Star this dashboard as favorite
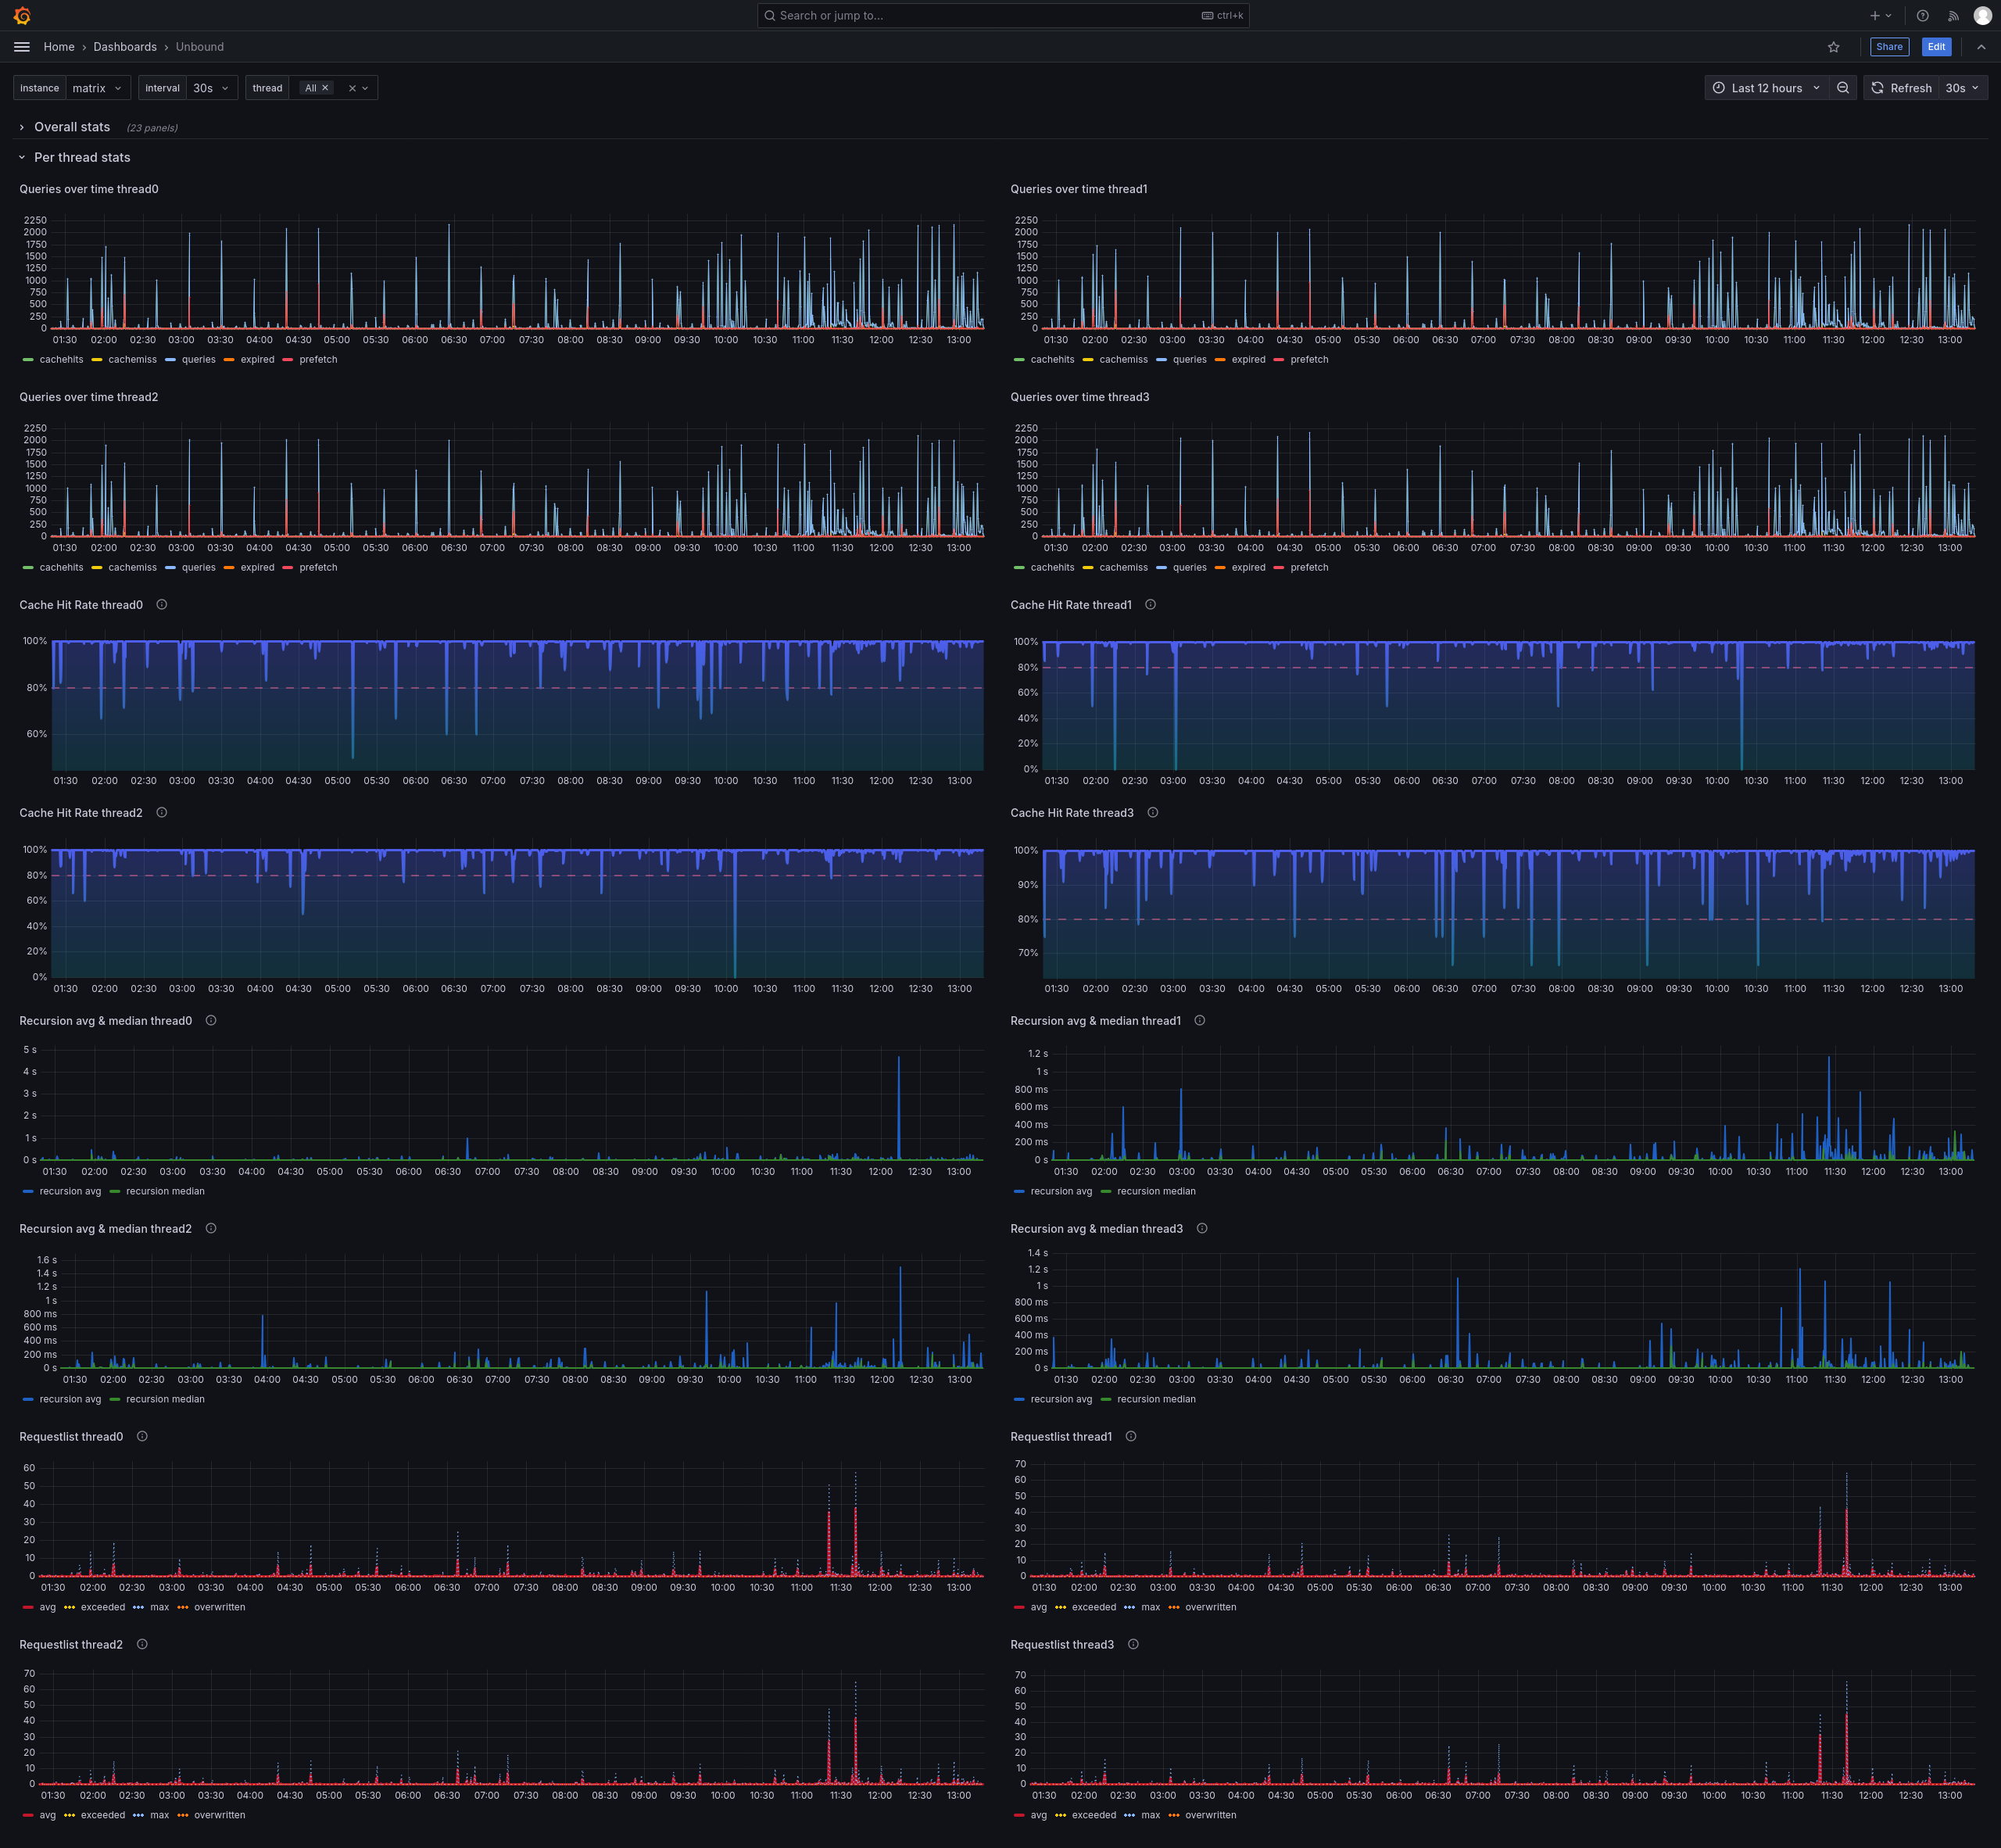 coord(1833,47)
